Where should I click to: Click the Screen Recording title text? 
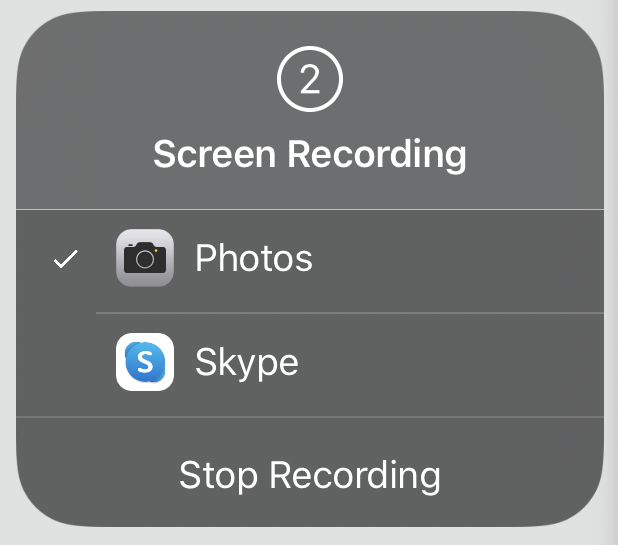[310, 155]
